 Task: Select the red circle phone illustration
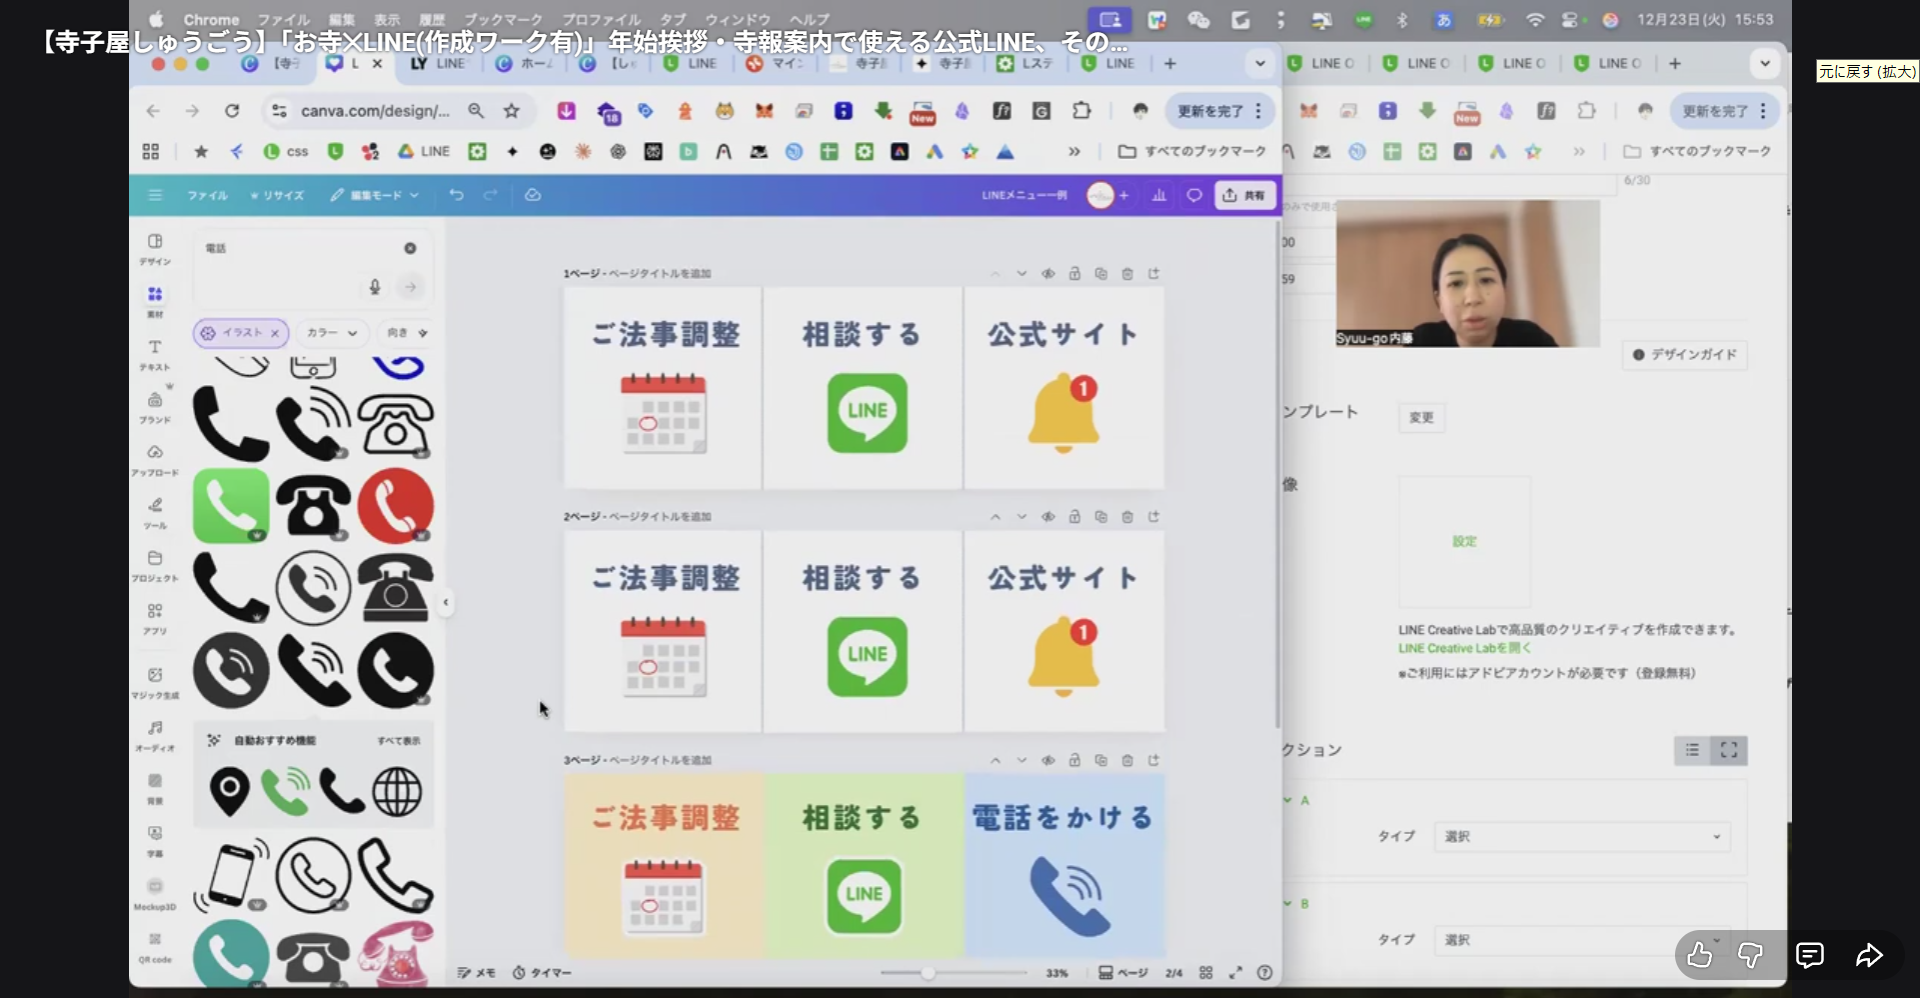(x=396, y=505)
